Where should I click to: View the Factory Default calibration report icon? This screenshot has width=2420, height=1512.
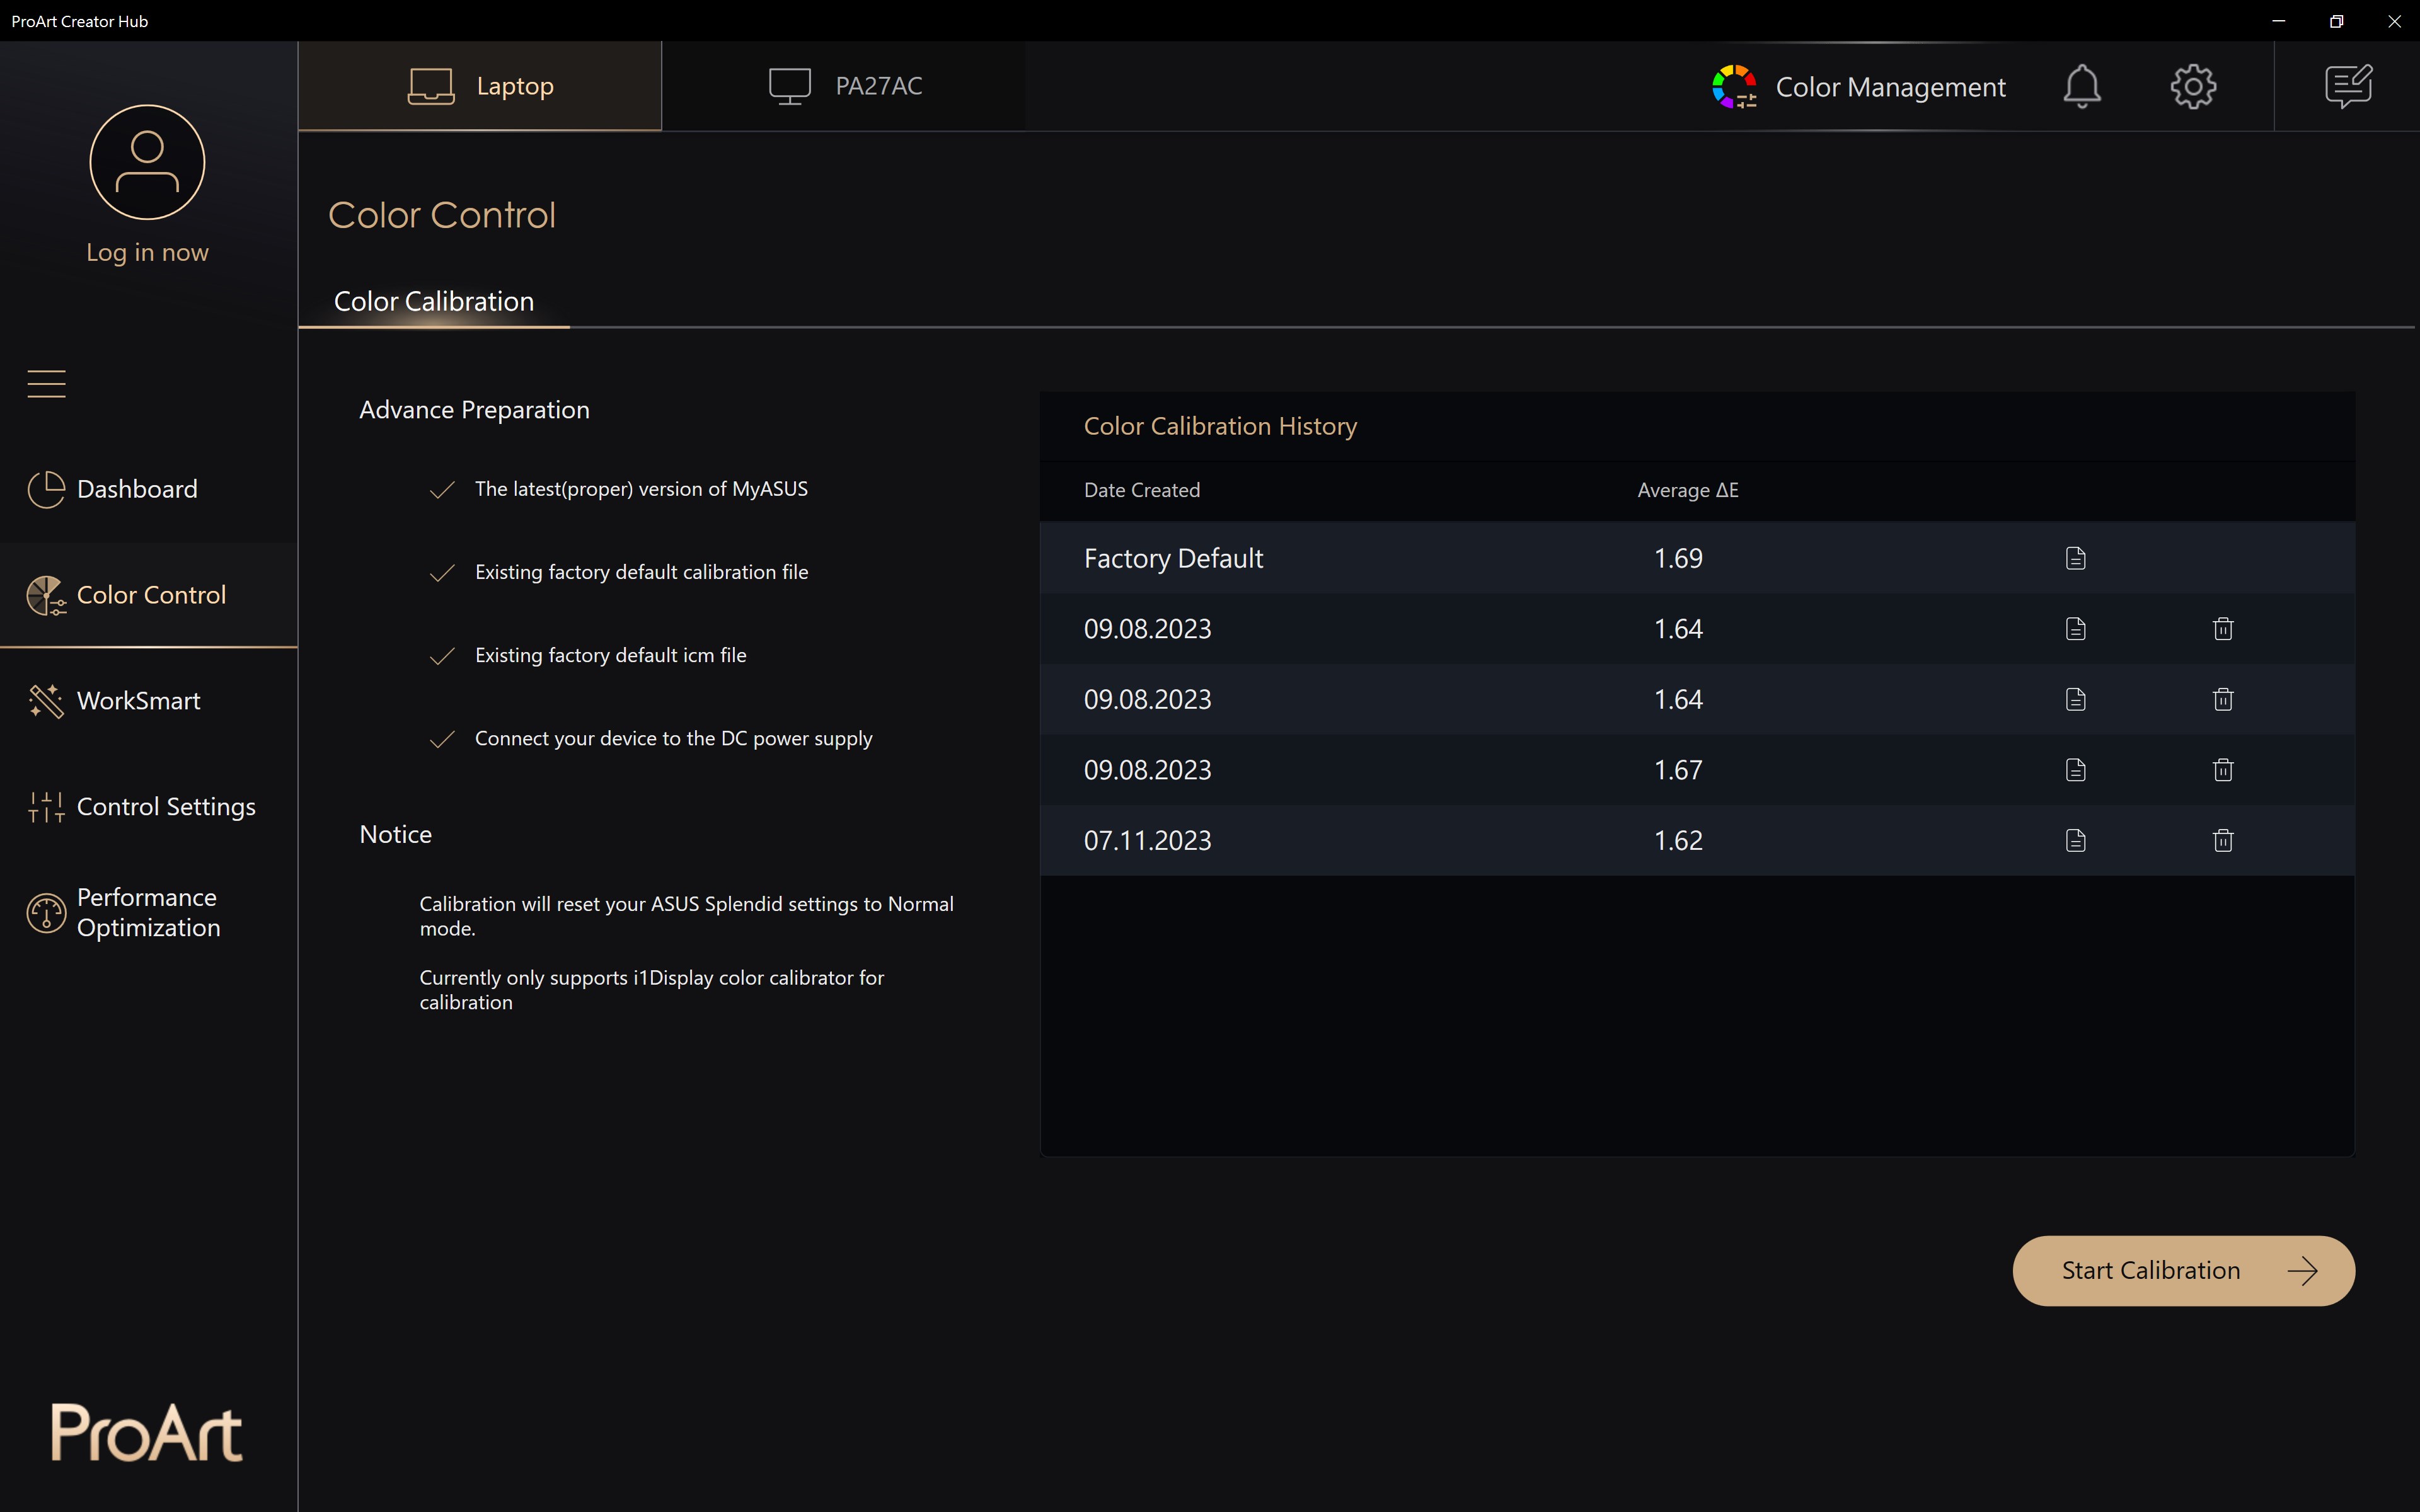(x=2075, y=558)
